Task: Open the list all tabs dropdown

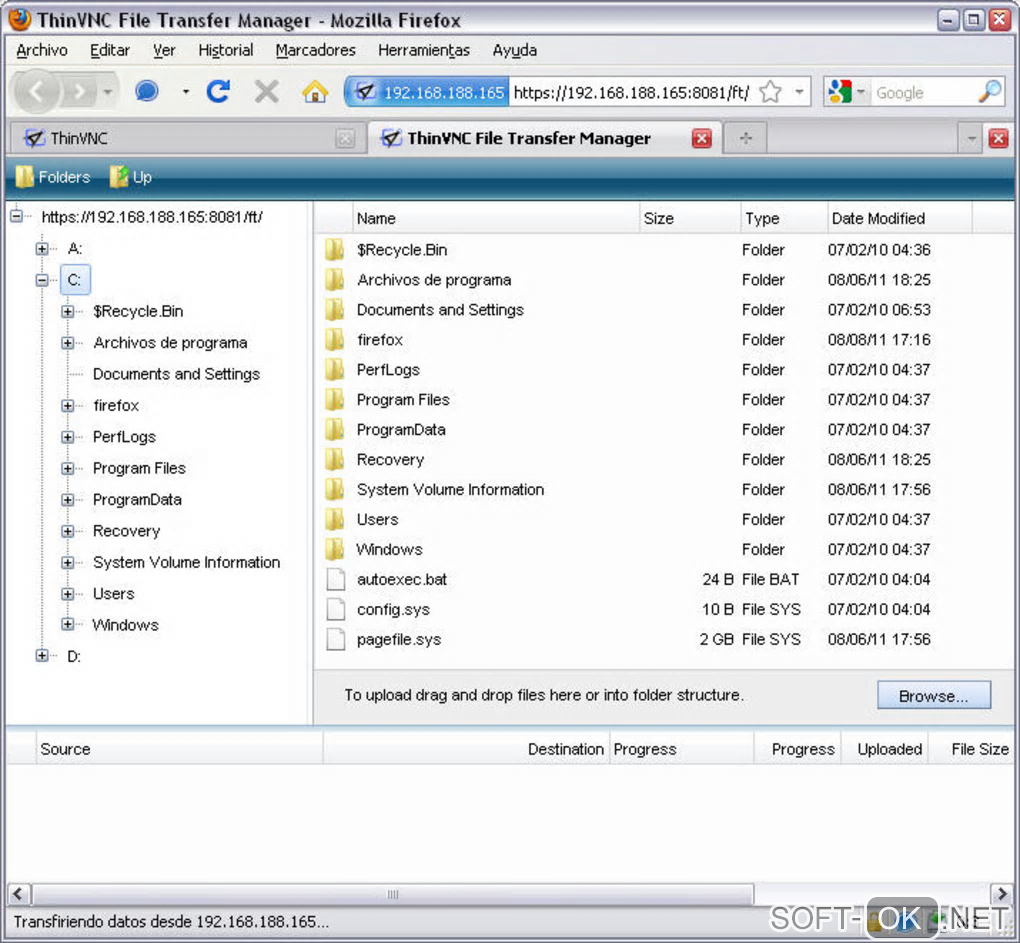Action: point(971,139)
